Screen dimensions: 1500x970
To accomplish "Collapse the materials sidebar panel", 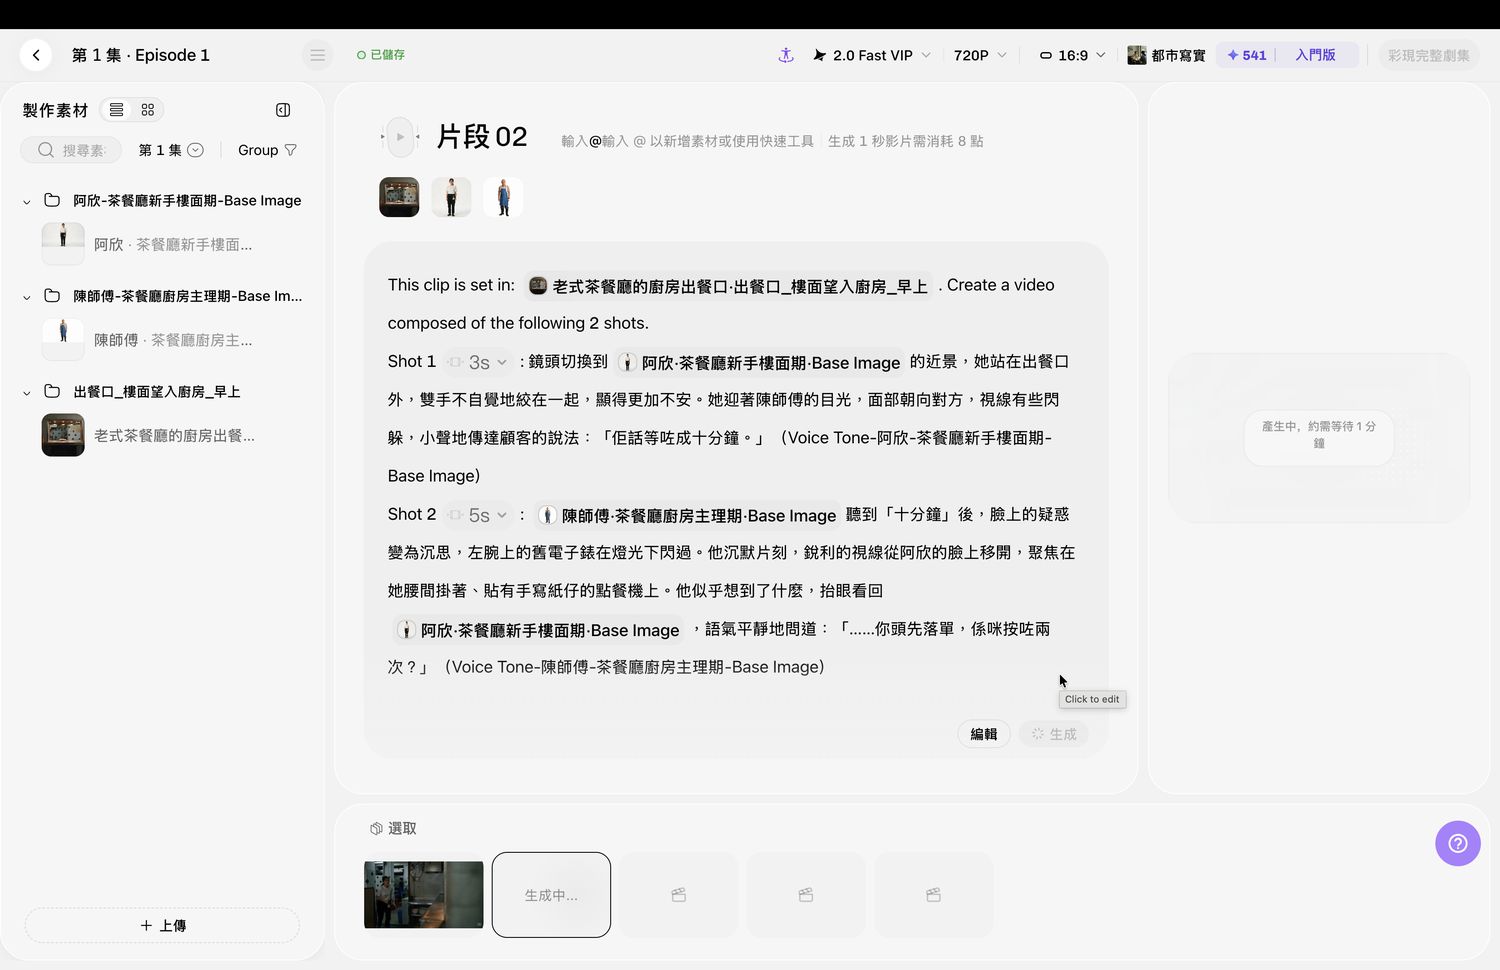I will point(283,110).
